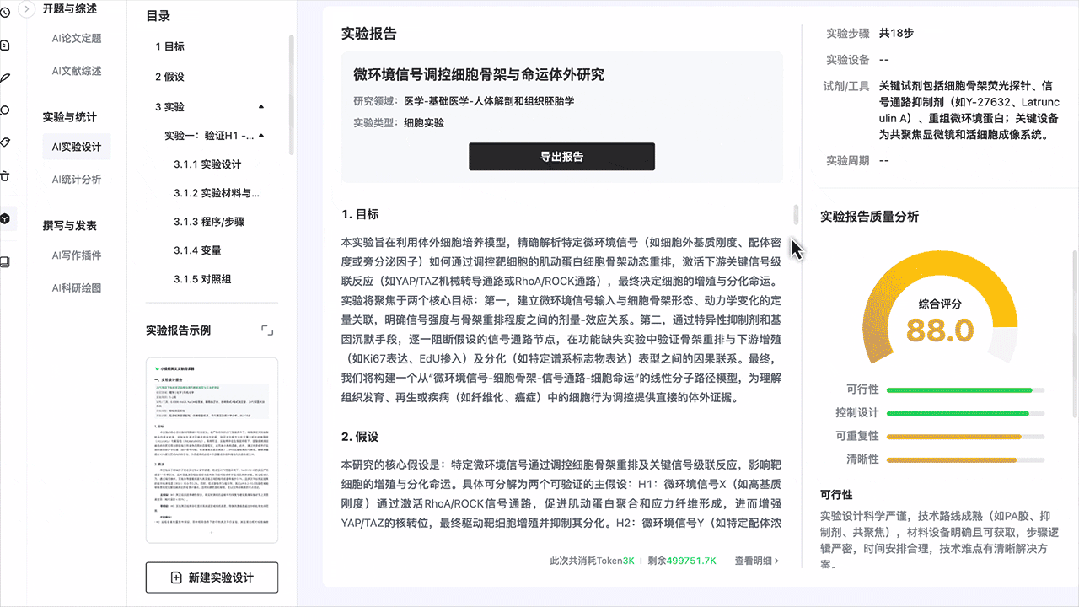Click the 实验周期 label
This screenshot has width=1079, height=607.
(x=847, y=160)
